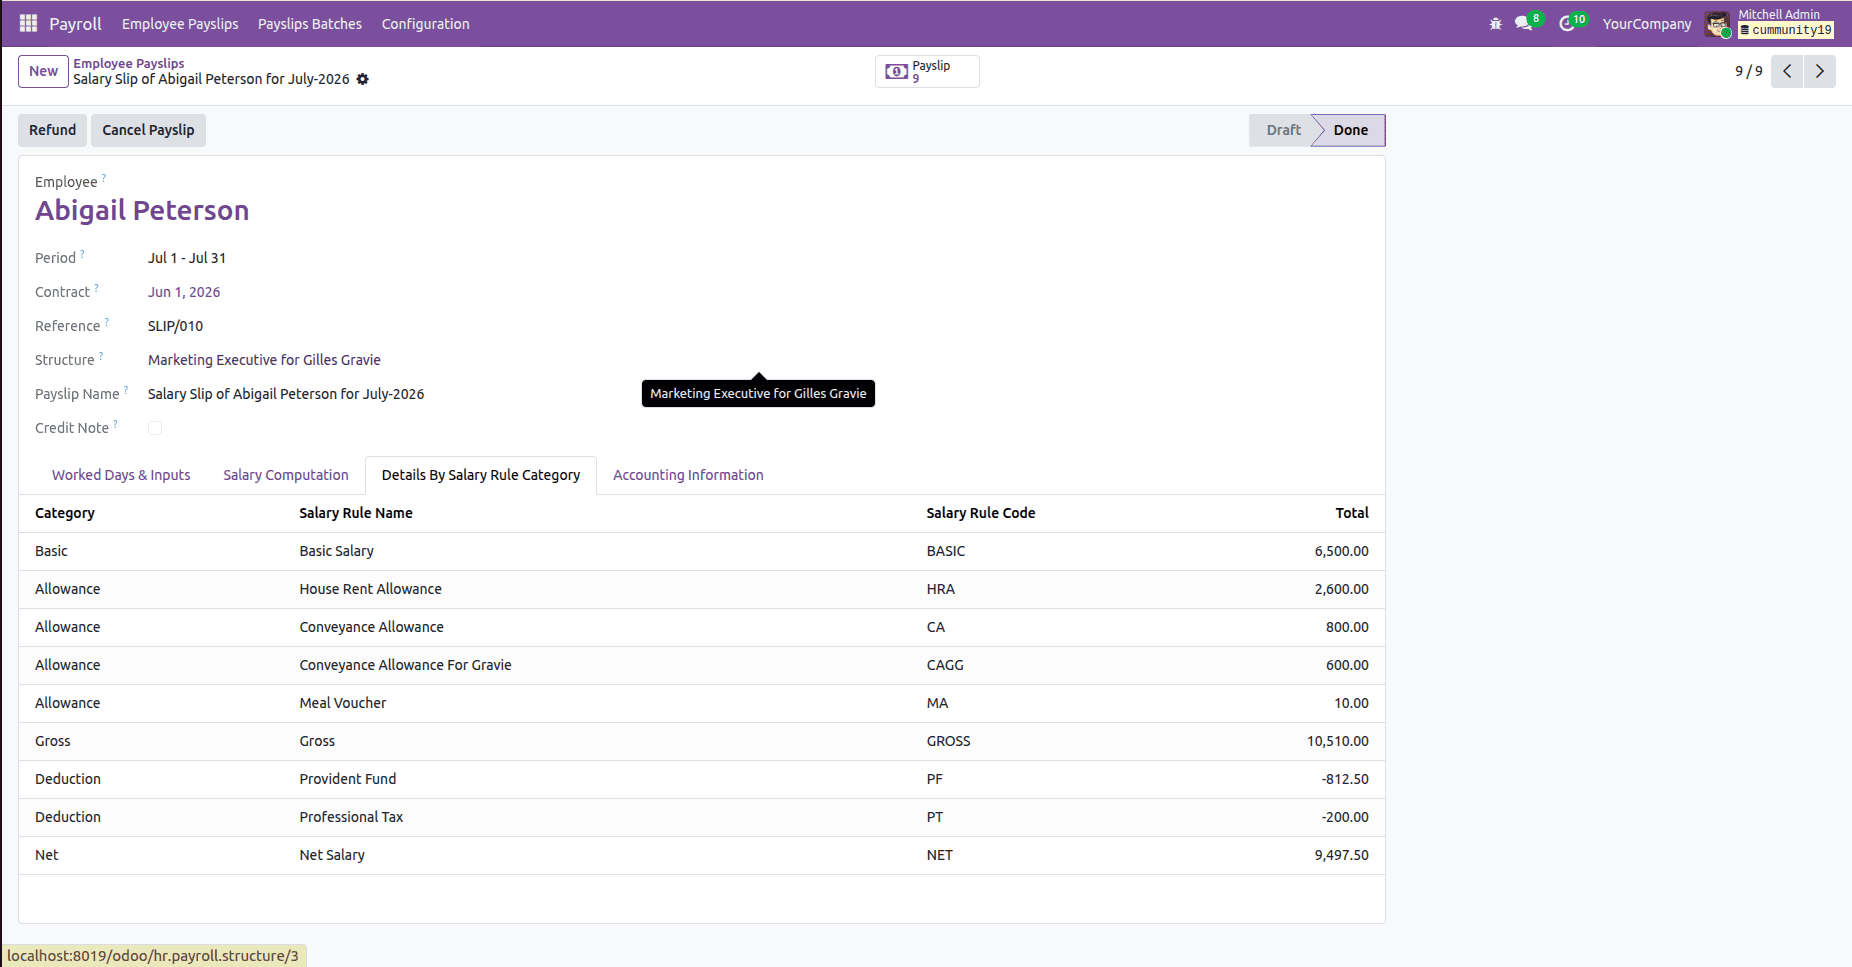Click the Provident Fund row
The height and width of the screenshot is (967, 1852).
702,779
